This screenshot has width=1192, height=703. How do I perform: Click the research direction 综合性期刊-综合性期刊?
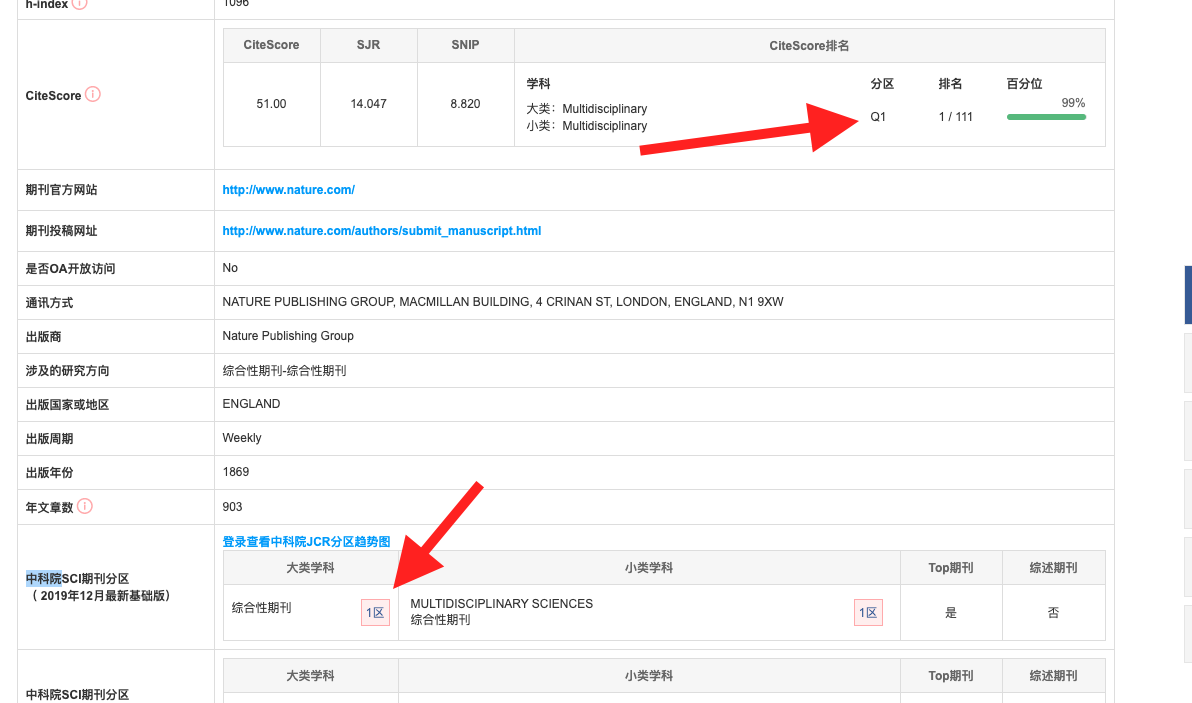(x=284, y=370)
